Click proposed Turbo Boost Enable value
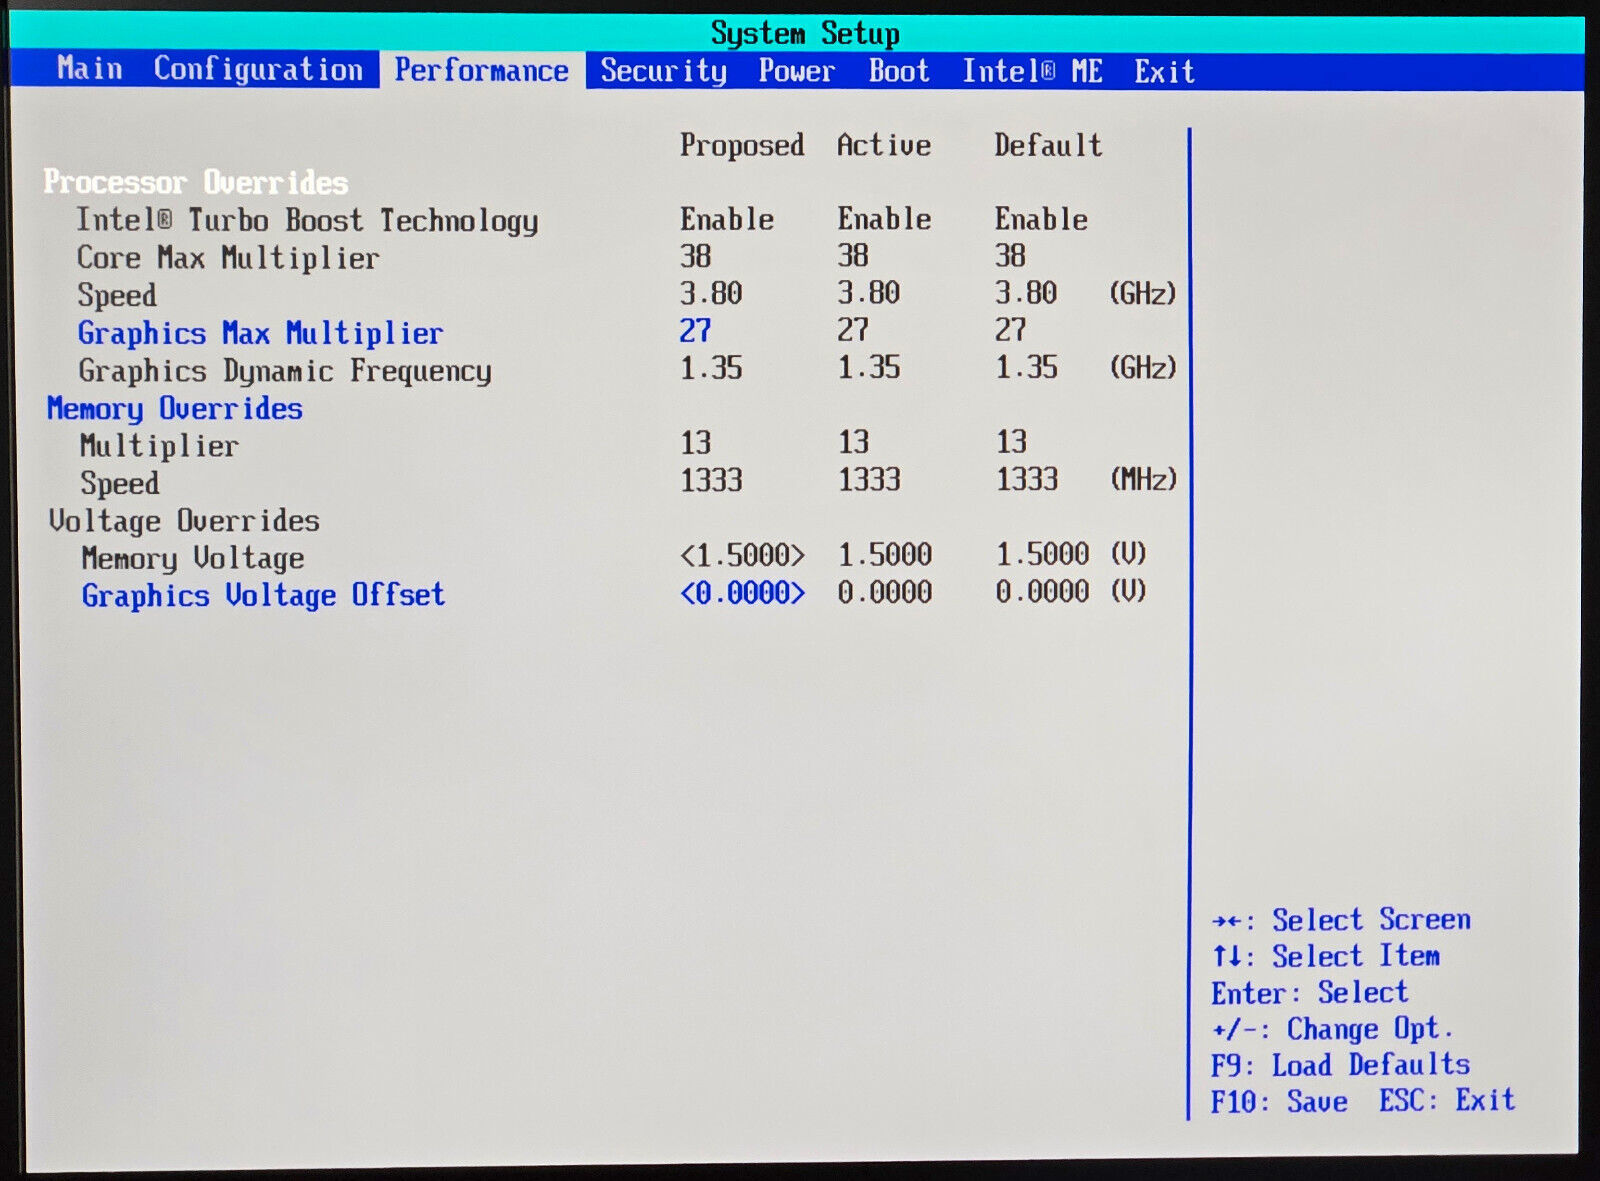 coord(727,219)
